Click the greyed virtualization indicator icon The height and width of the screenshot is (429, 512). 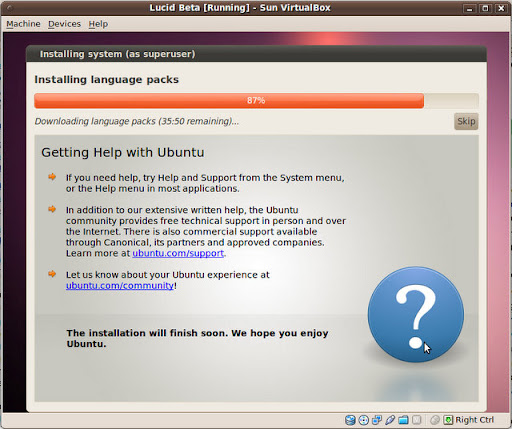click(x=417, y=420)
